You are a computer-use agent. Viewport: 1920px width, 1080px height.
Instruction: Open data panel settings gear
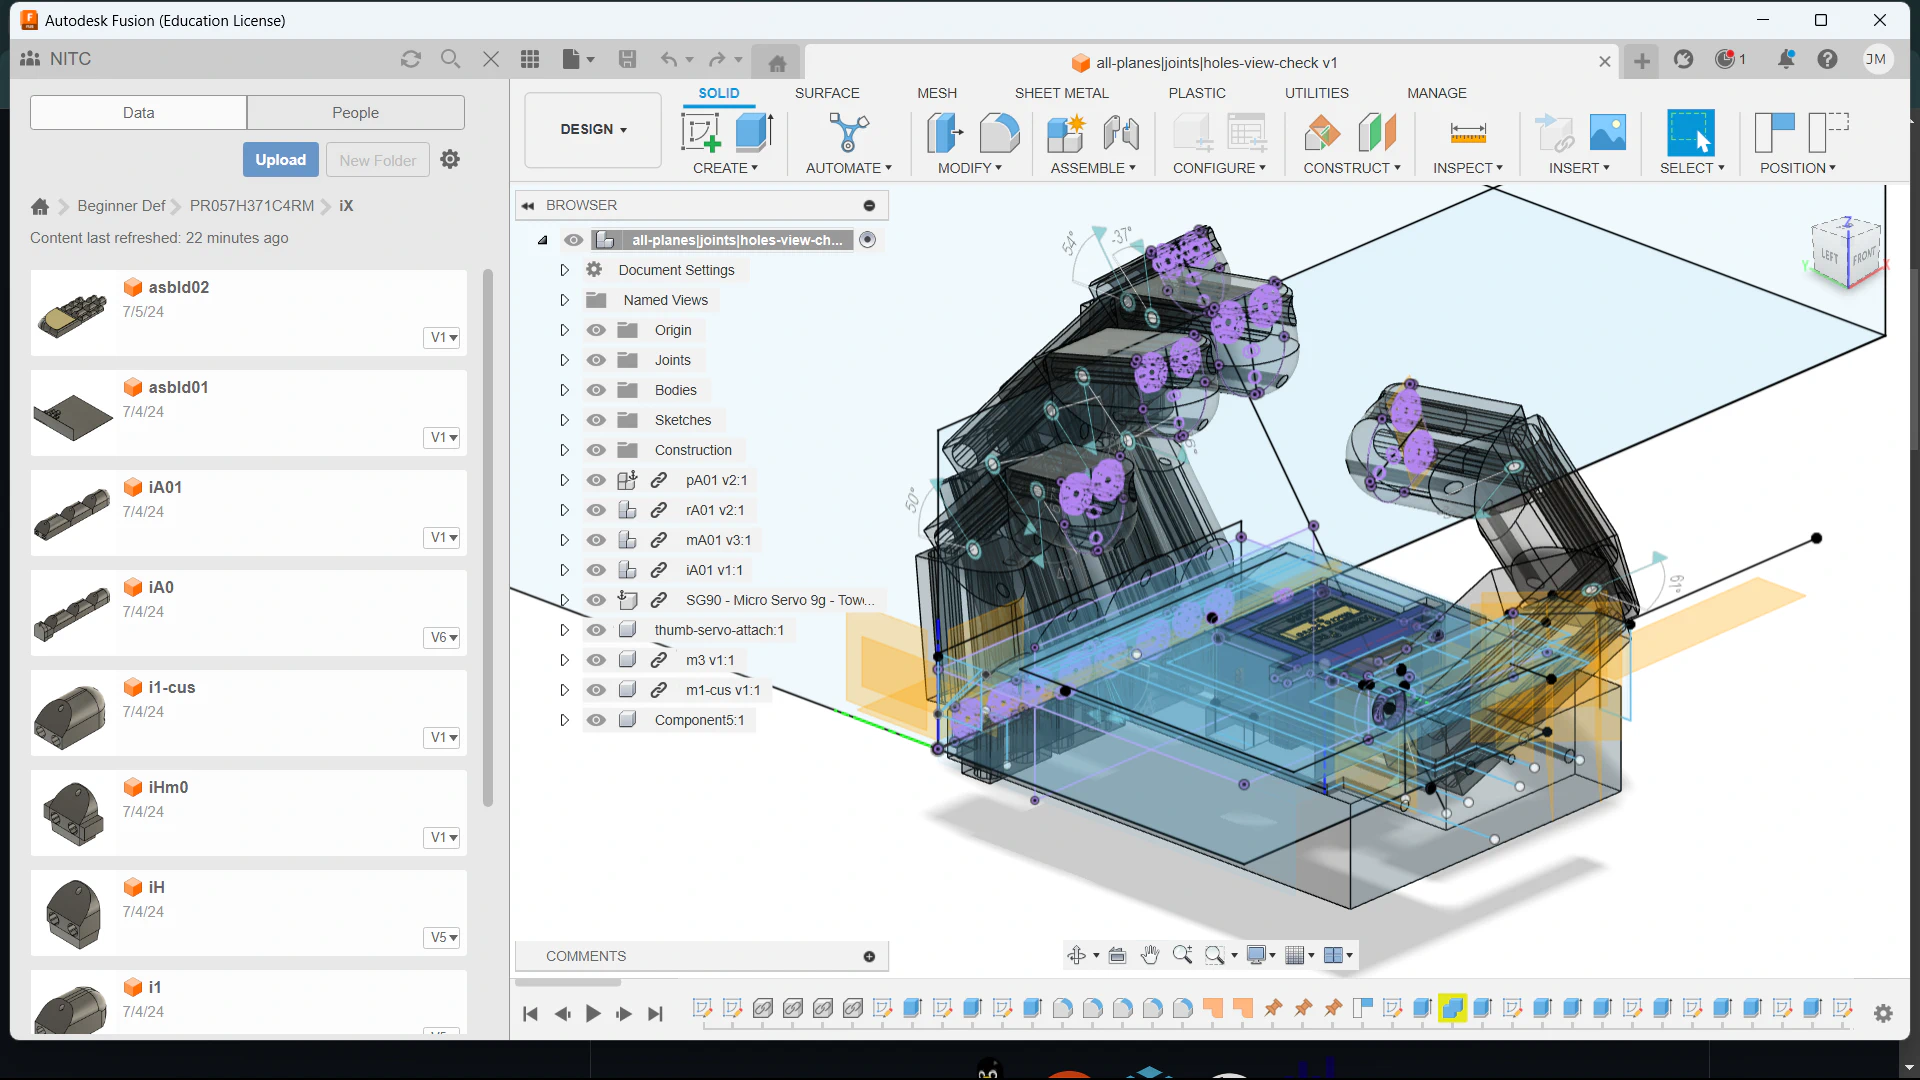coord(450,159)
